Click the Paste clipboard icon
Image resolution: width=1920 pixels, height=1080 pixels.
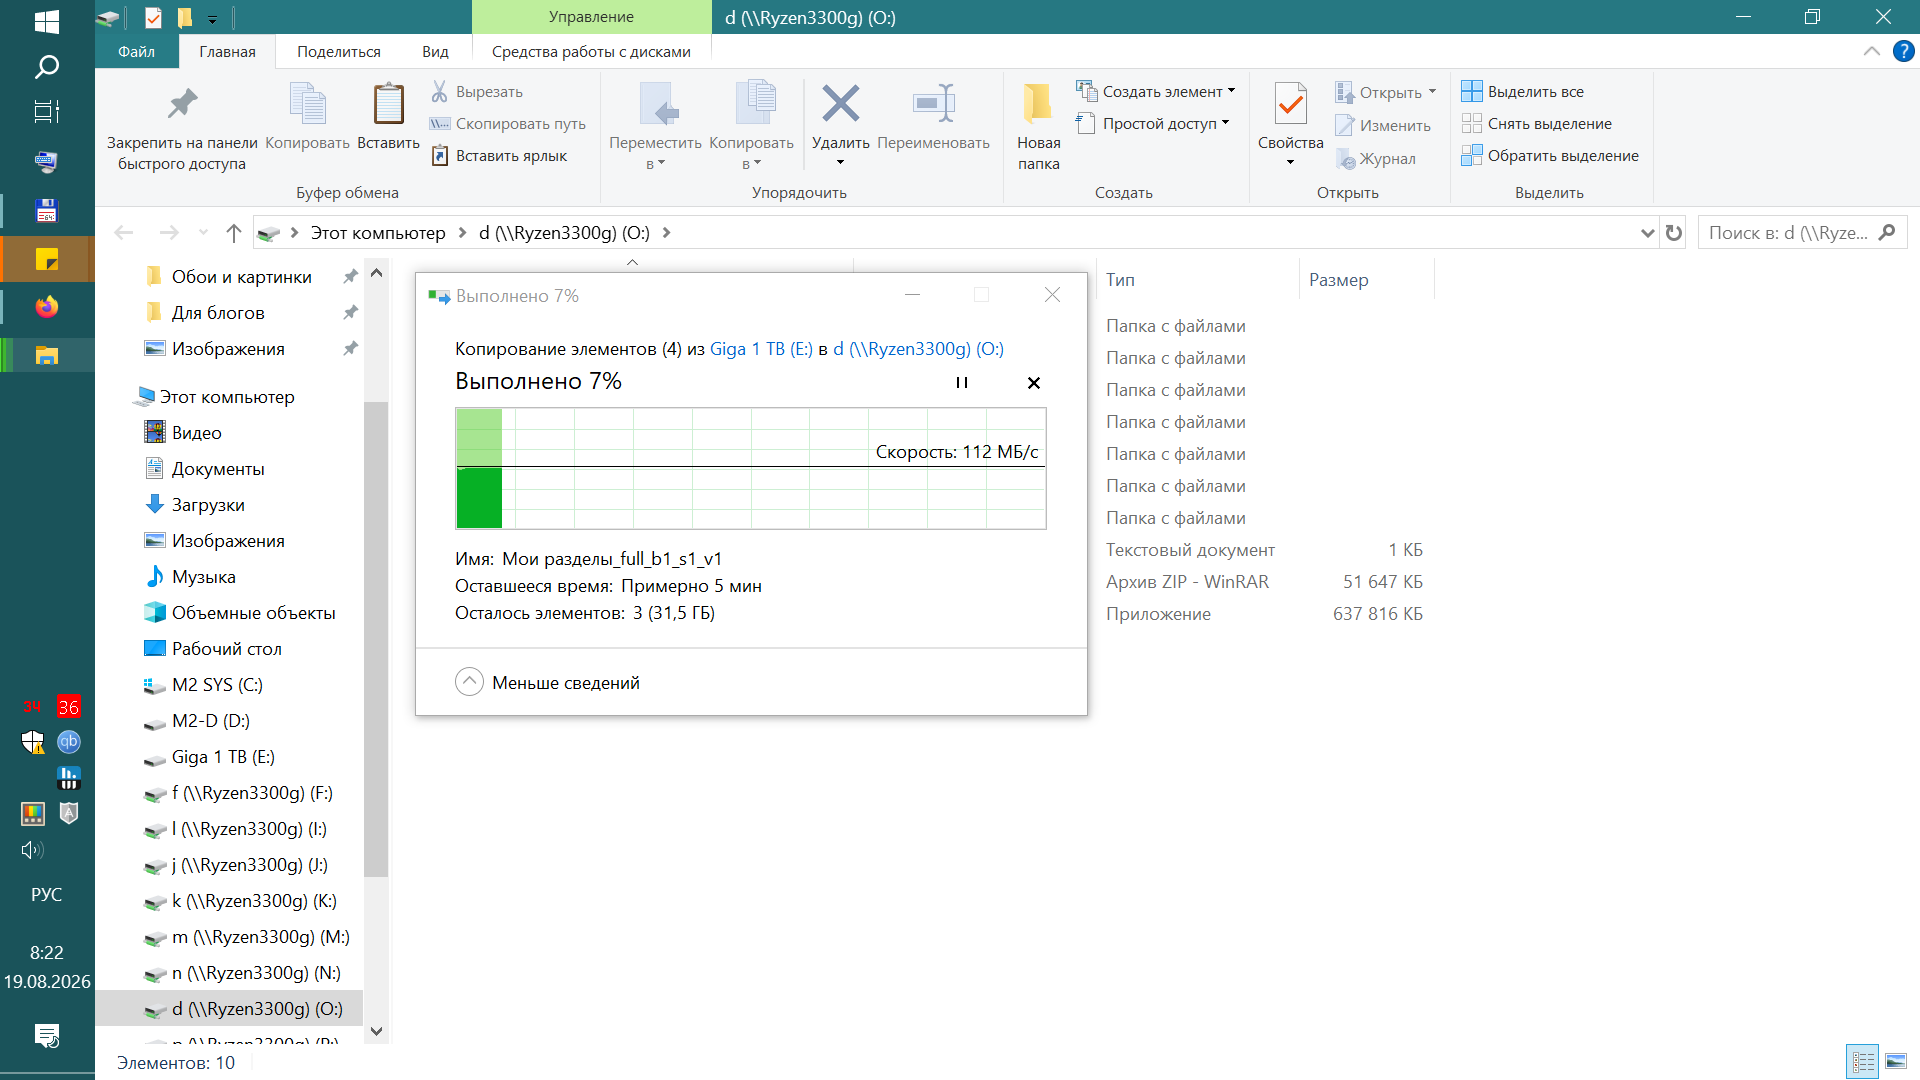[388, 104]
